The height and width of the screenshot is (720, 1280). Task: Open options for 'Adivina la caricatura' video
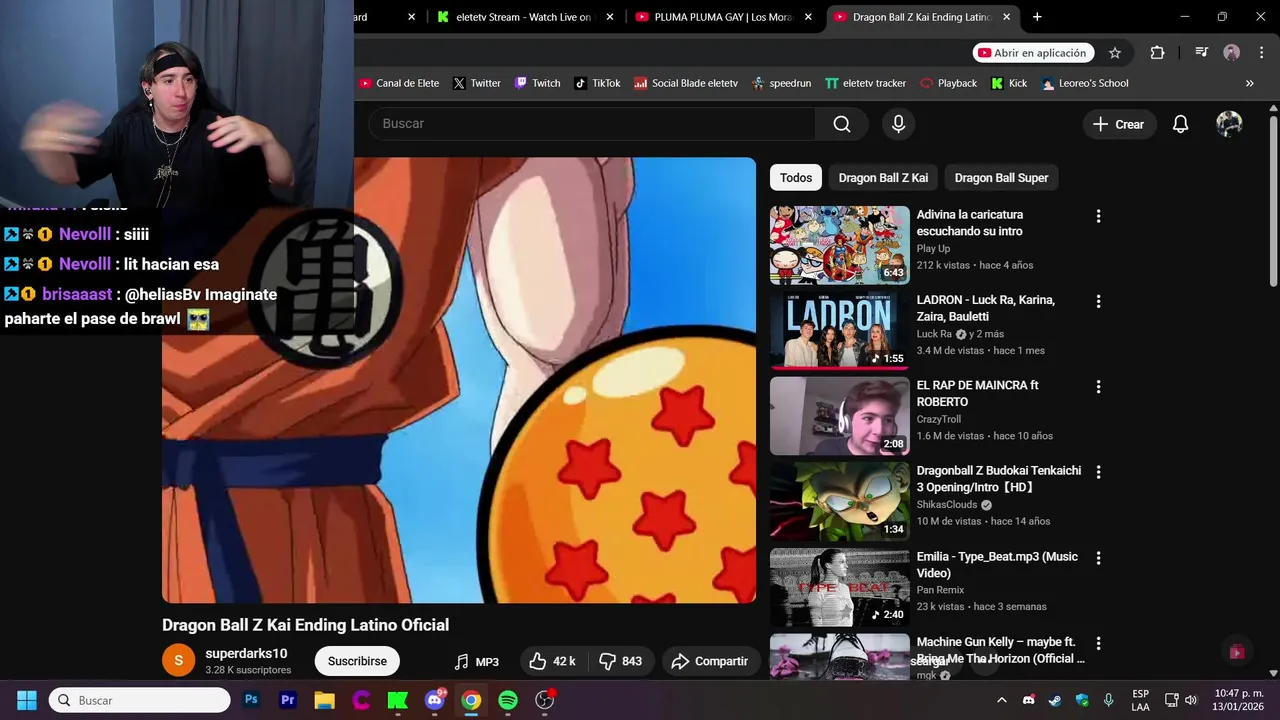[x=1098, y=216]
